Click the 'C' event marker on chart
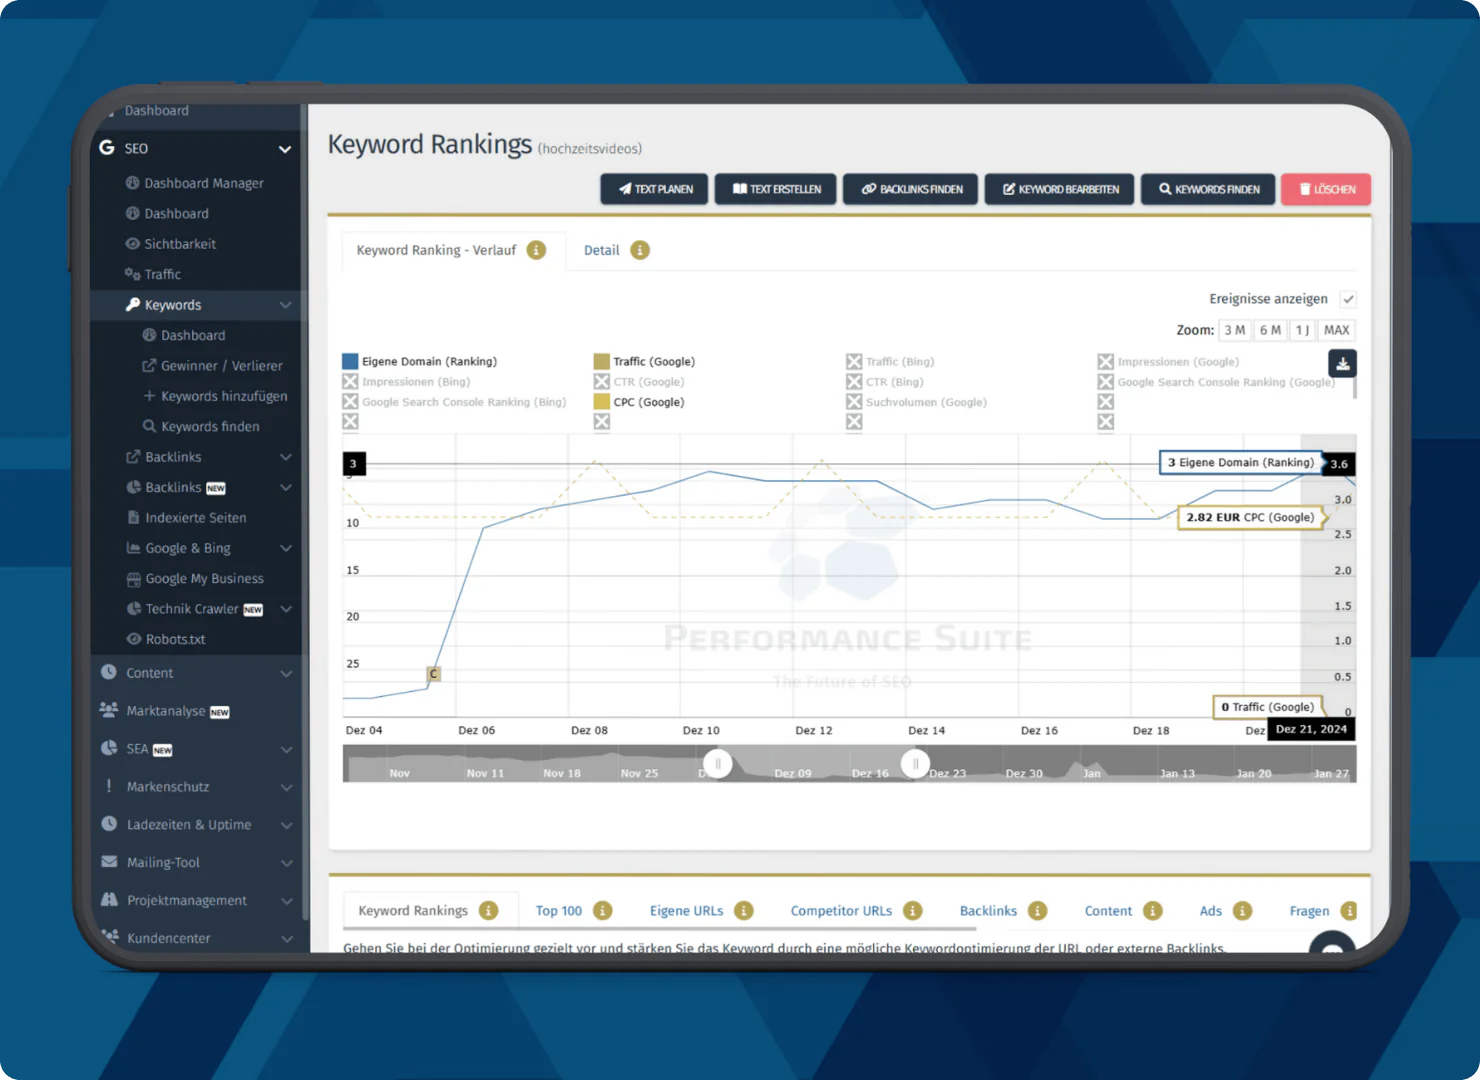The width and height of the screenshot is (1480, 1080). [433, 674]
